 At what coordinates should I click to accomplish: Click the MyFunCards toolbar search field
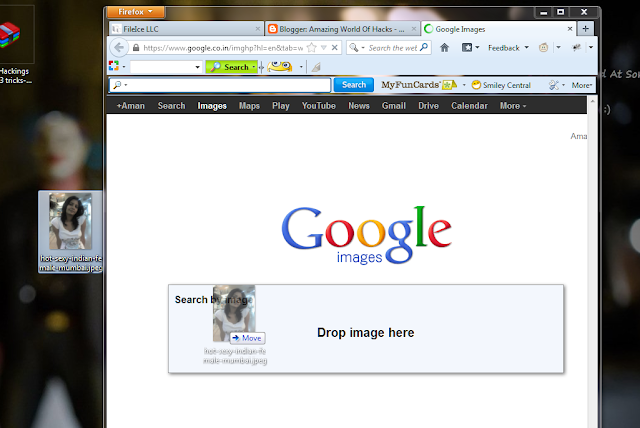click(220, 85)
